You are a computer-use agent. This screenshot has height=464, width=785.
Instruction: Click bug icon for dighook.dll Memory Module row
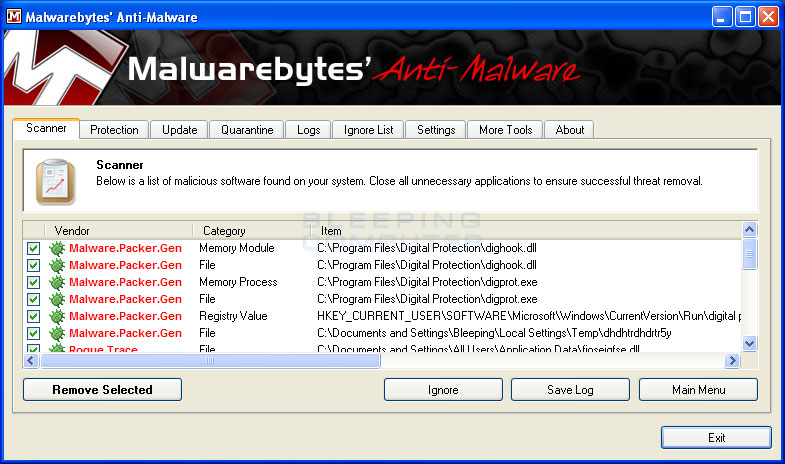click(x=57, y=248)
